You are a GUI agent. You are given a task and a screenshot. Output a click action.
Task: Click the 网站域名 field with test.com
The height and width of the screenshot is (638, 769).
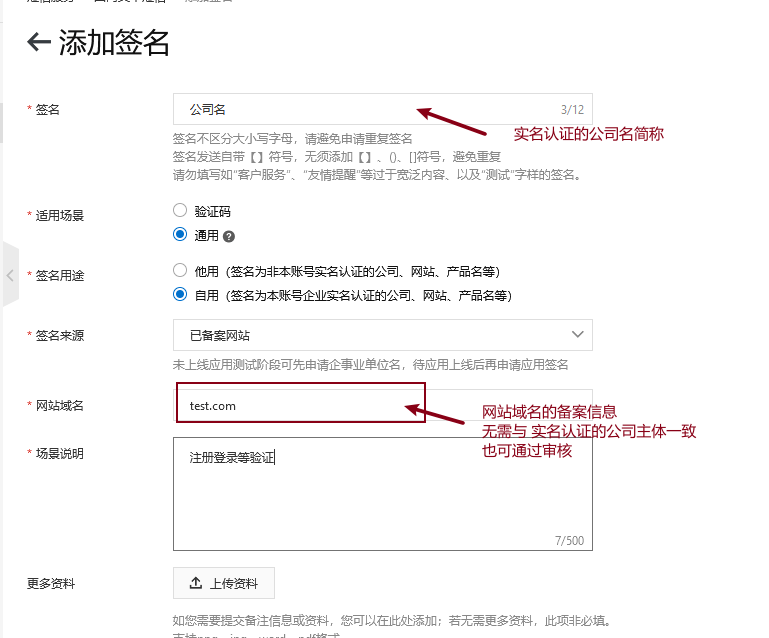[x=300, y=405]
